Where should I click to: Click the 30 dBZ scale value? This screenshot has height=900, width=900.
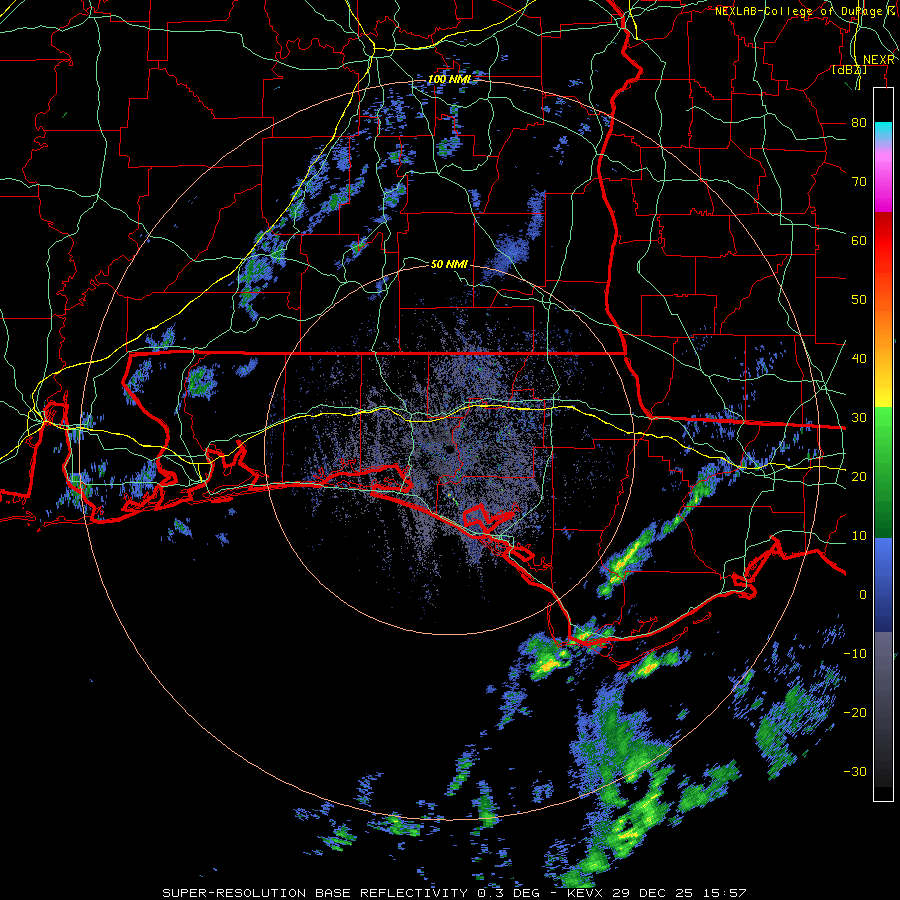tap(859, 417)
